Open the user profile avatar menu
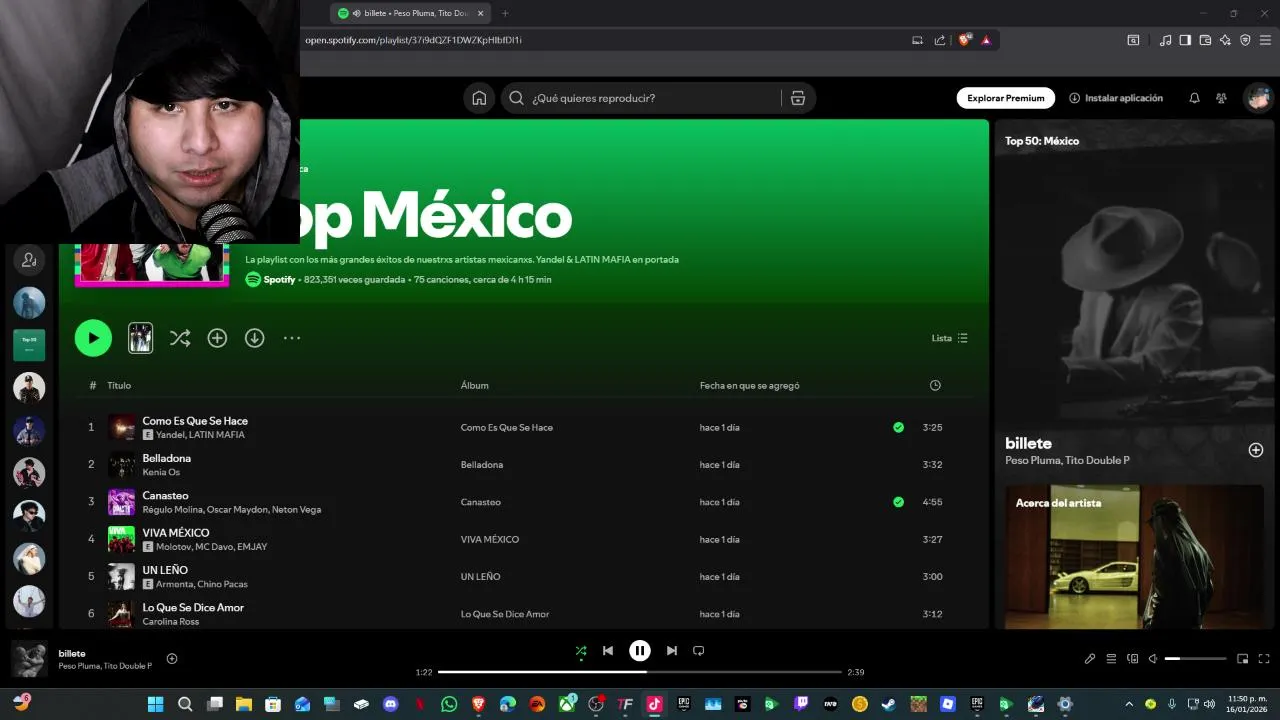This screenshot has height=720, width=1280. [x=1257, y=98]
